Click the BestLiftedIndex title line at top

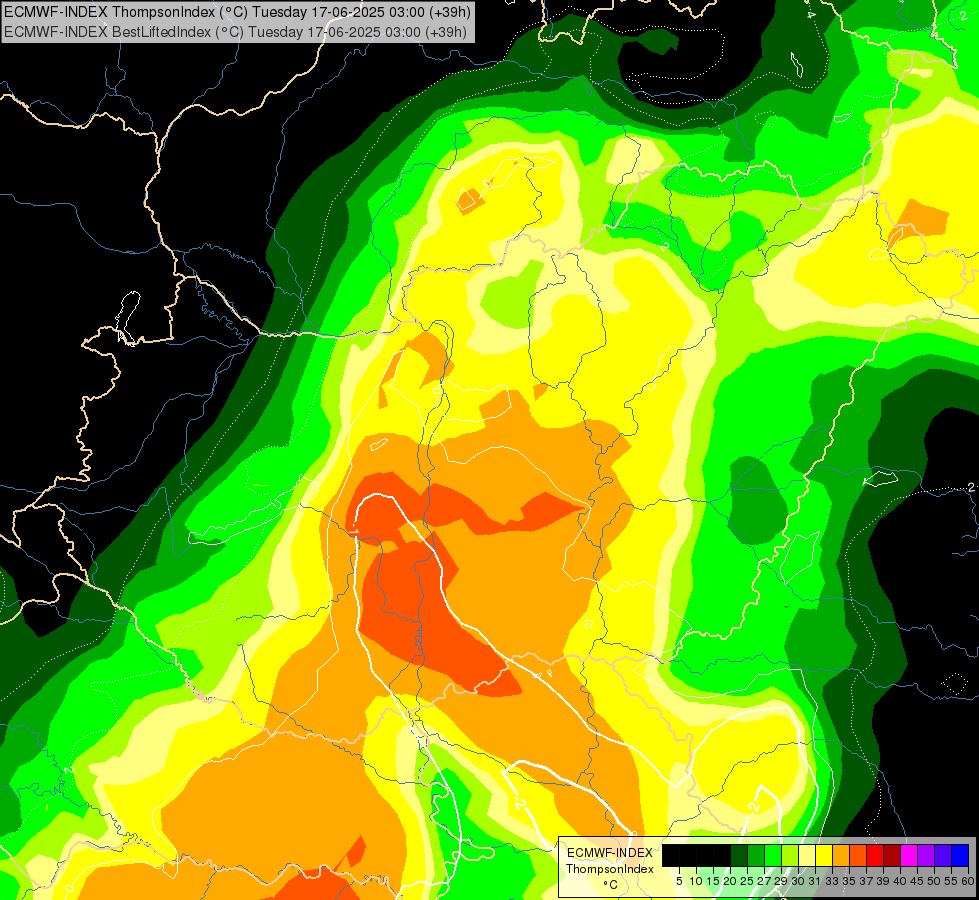click(235, 31)
